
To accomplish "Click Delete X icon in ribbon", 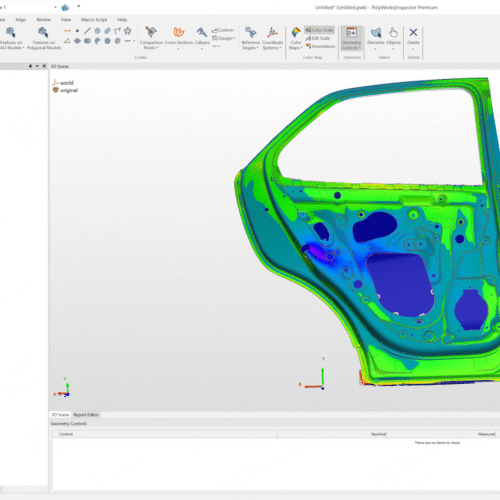I will point(413,32).
